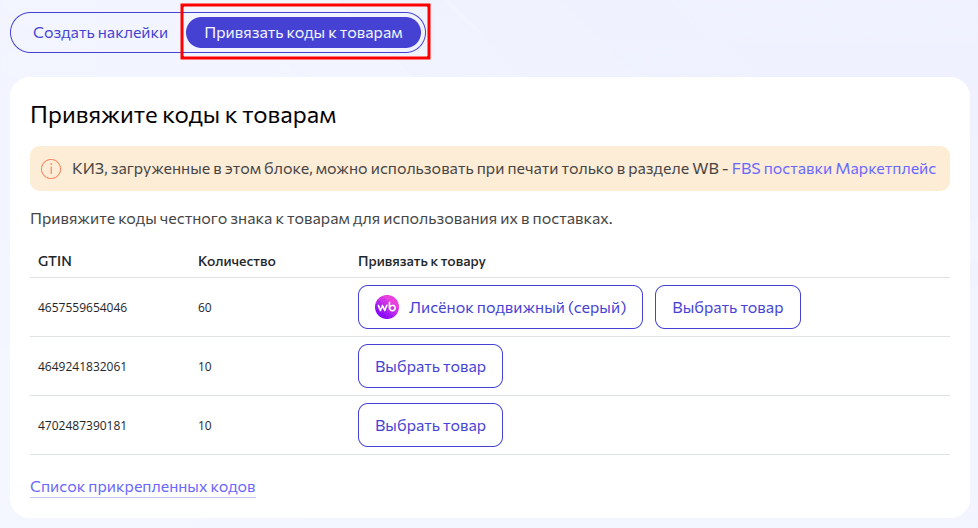Screen dimensions: 978x528
Task: Click the "Привязать к товару" column header
Action: (421, 262)
